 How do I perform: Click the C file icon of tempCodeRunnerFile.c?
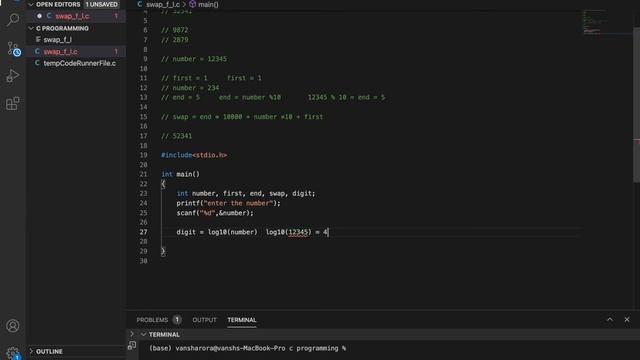pos(38,63)
